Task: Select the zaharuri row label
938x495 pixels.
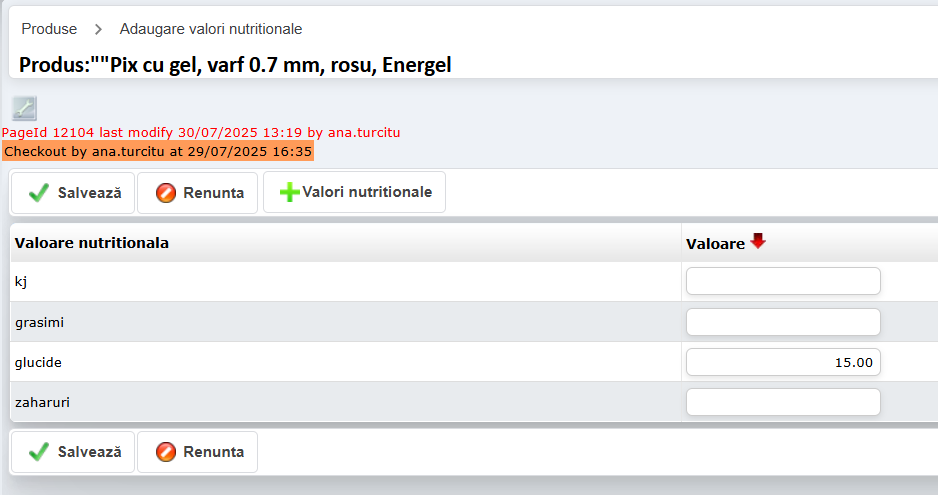Action: (42, 402)
